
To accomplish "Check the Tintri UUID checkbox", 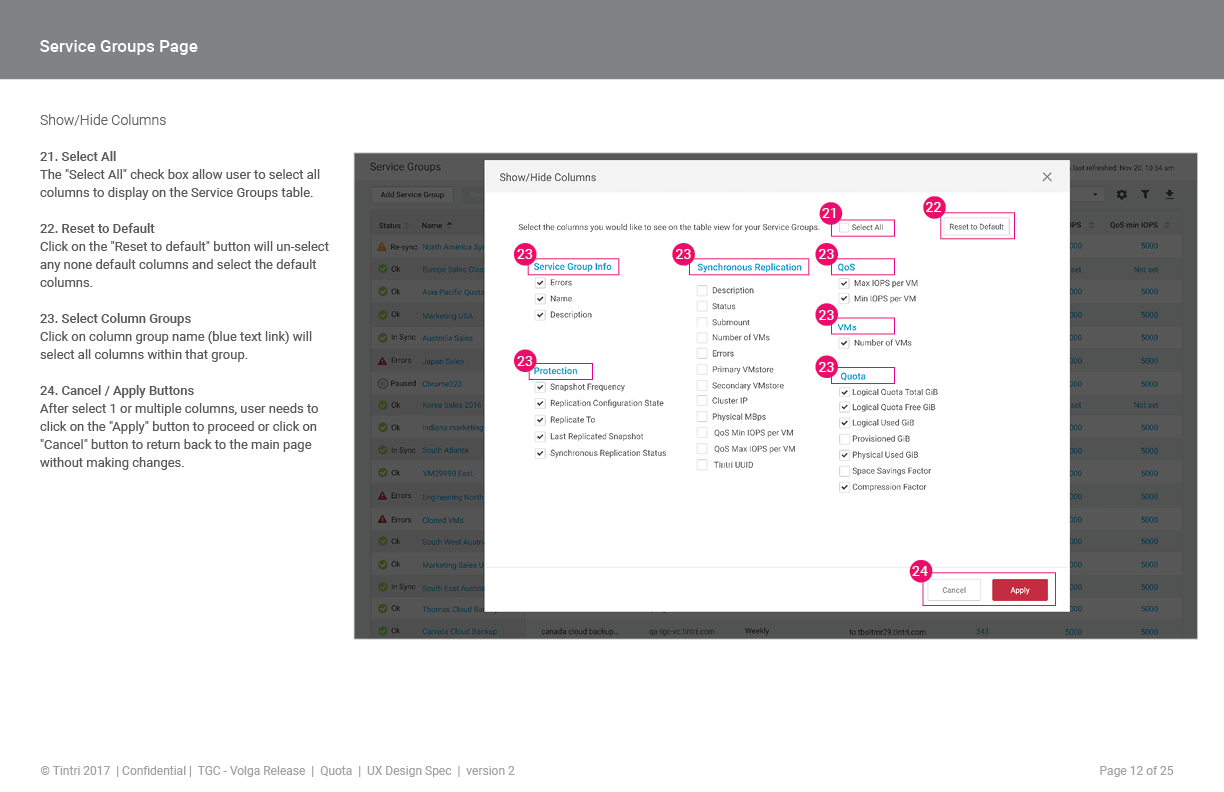I will tap(702, 465).
